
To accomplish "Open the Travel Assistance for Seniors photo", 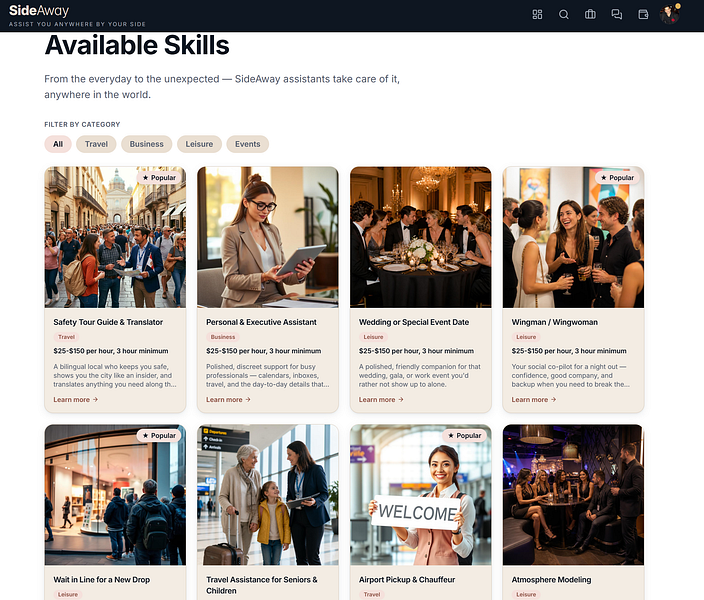I will [x=268, y=495].
